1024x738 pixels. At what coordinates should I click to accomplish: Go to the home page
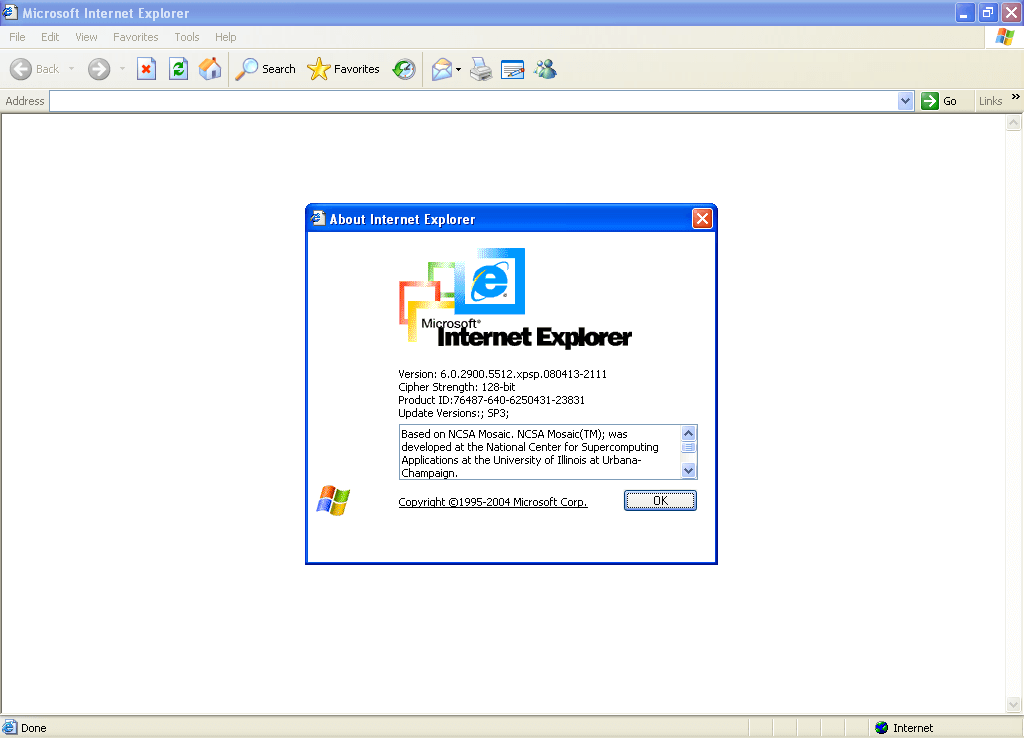click(x=210, y=68)
